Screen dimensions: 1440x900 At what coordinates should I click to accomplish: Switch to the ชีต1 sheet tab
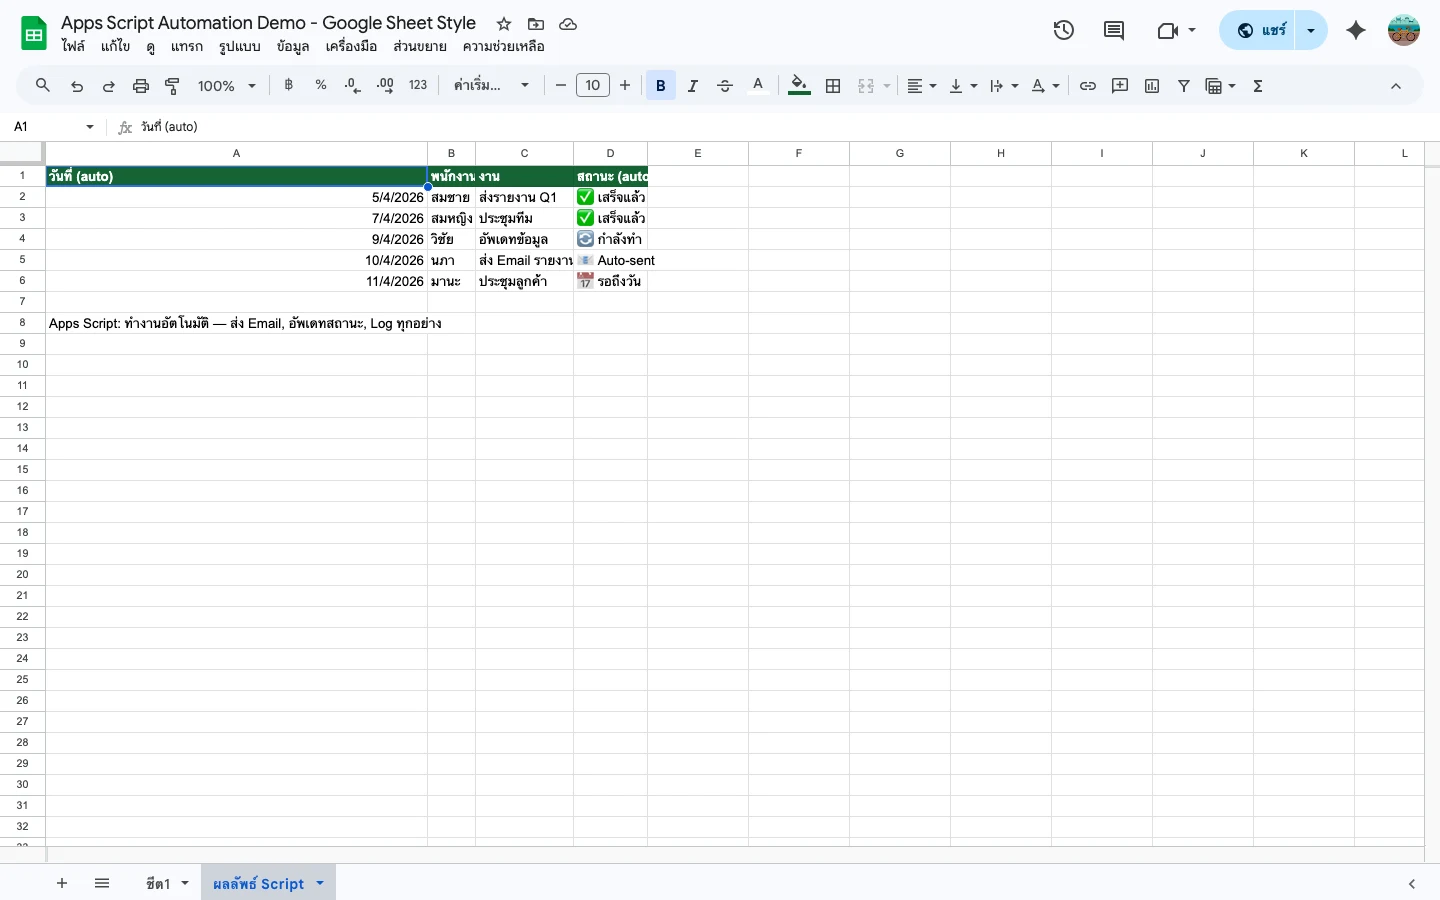coord(158,883)
